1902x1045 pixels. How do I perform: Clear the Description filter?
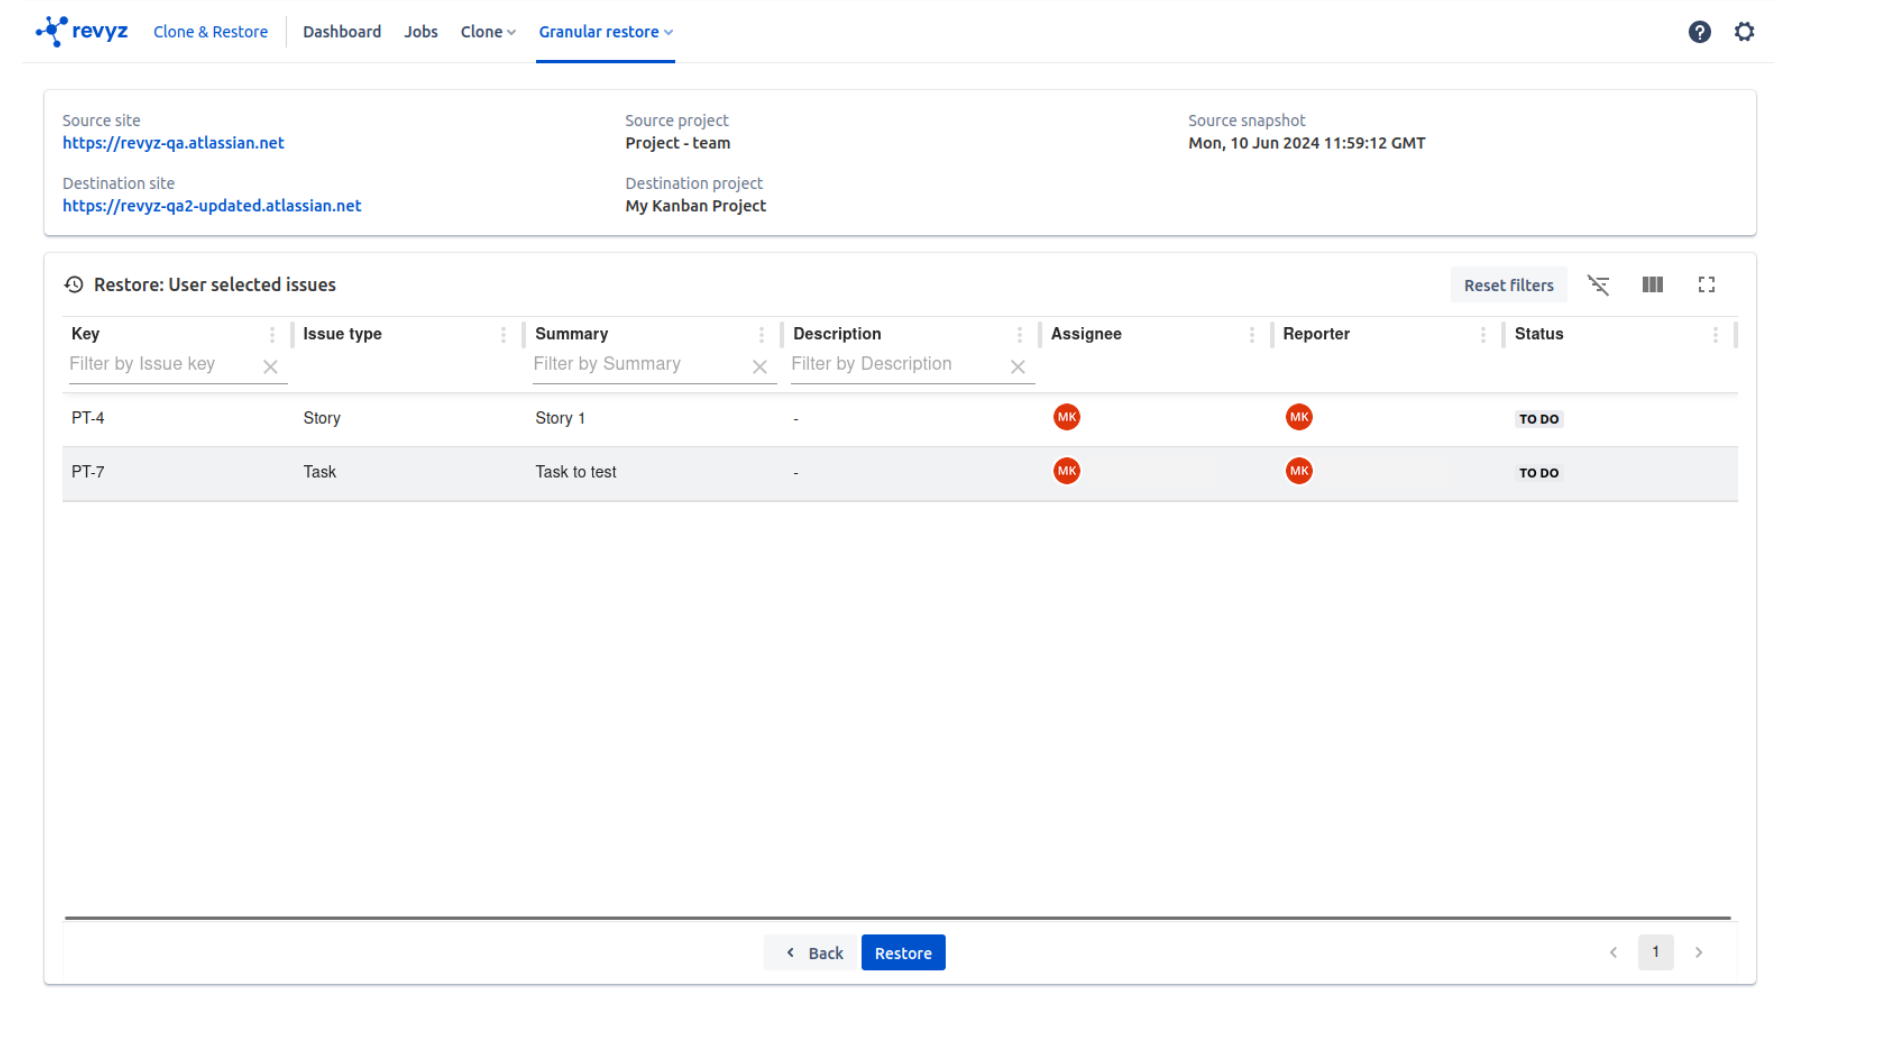1018,367
